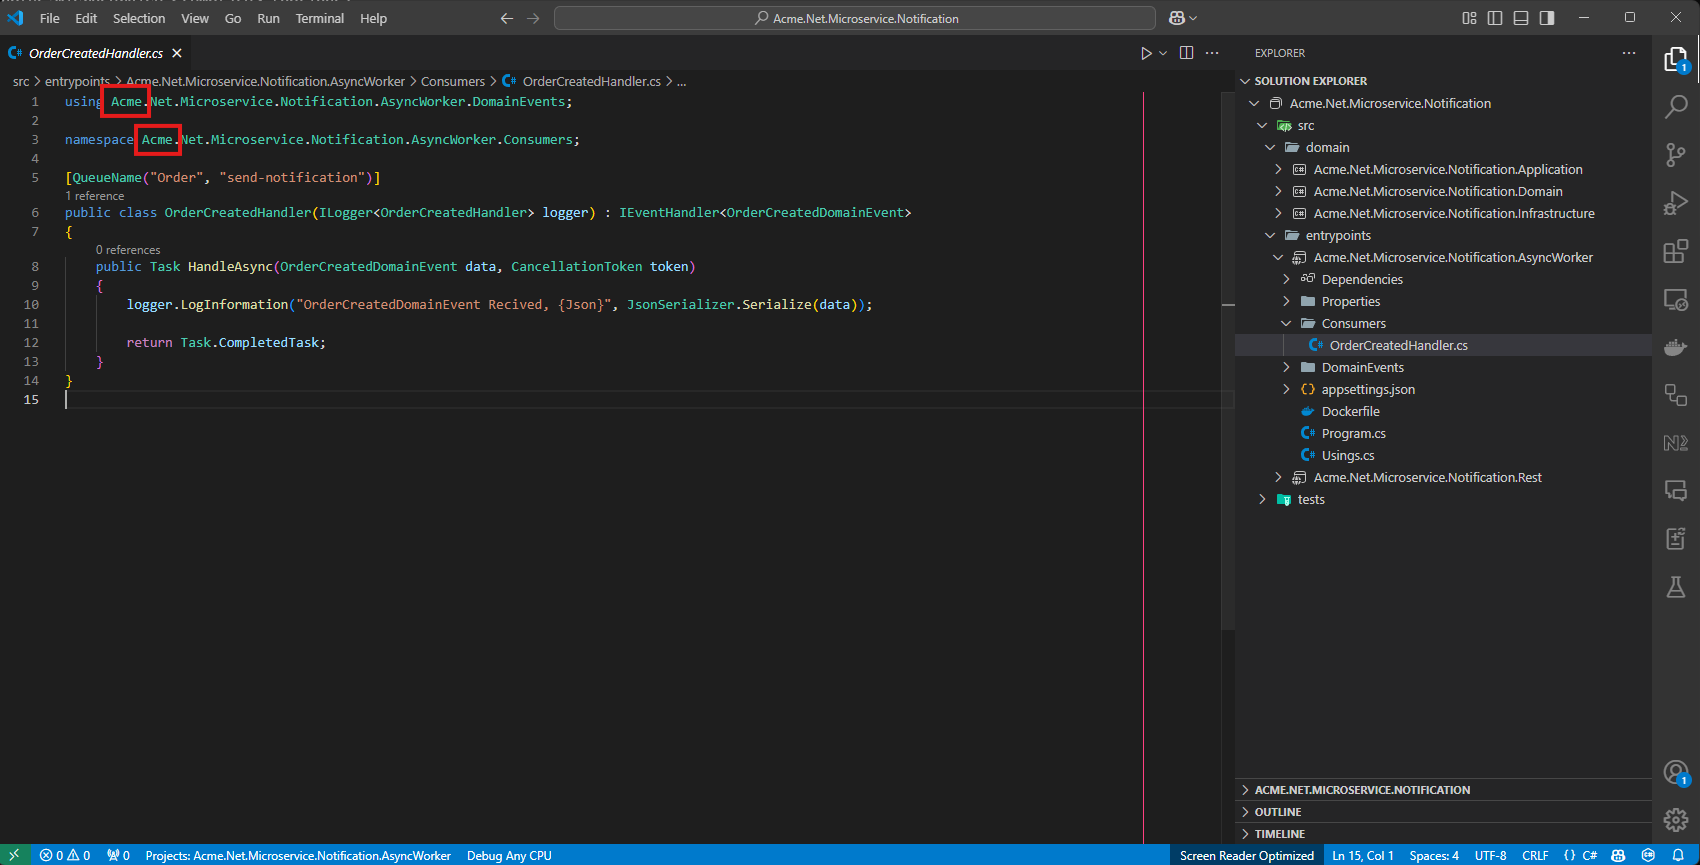Viewport: 1700px width, 865px height.
Task: Open the Testing flask view
Action: (1676, 587)
